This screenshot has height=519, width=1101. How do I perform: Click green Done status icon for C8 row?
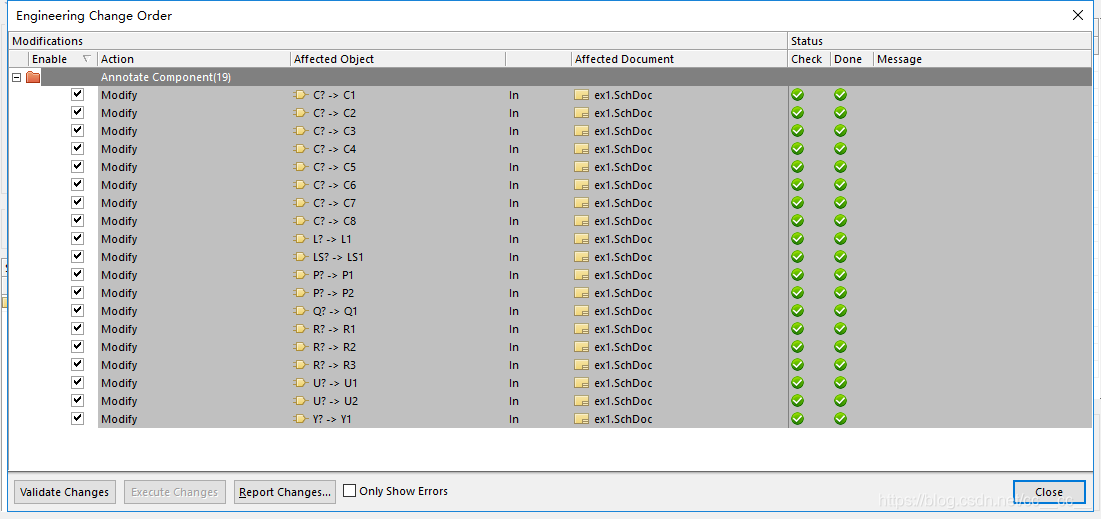pyautogui.click(x=840, y=221)
